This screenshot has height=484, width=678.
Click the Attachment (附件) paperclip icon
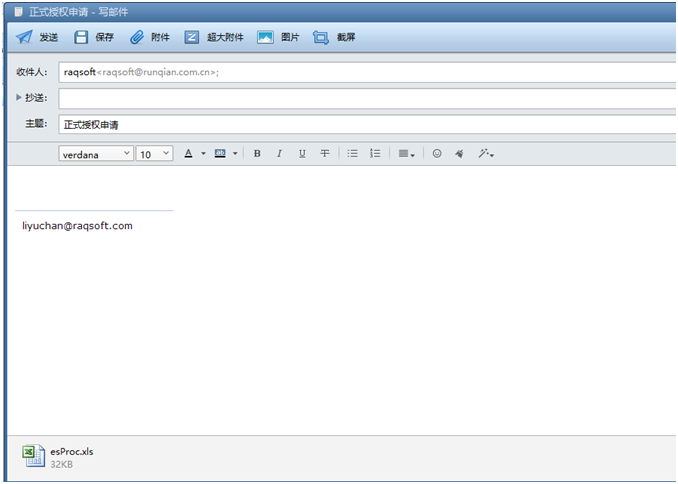pos(137,37)
